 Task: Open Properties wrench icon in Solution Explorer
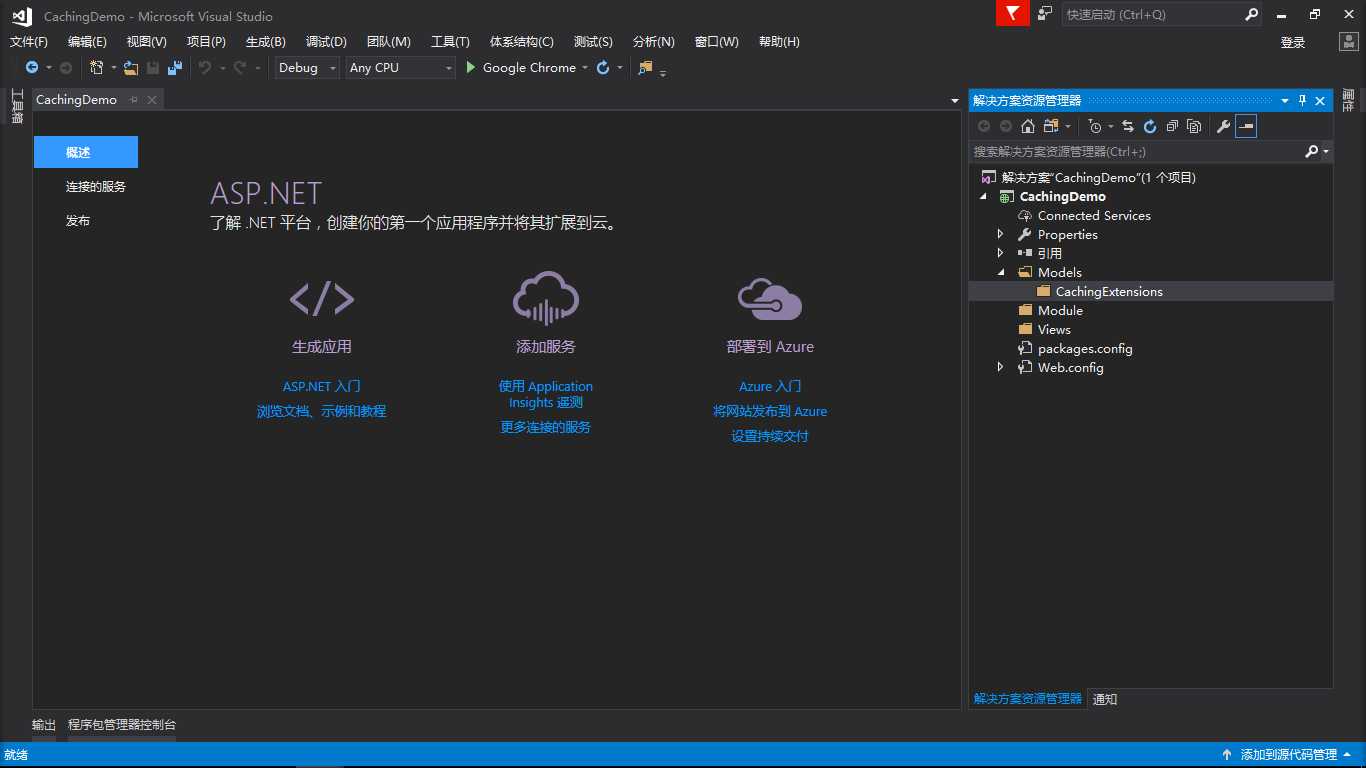[x=1223, y=126]
